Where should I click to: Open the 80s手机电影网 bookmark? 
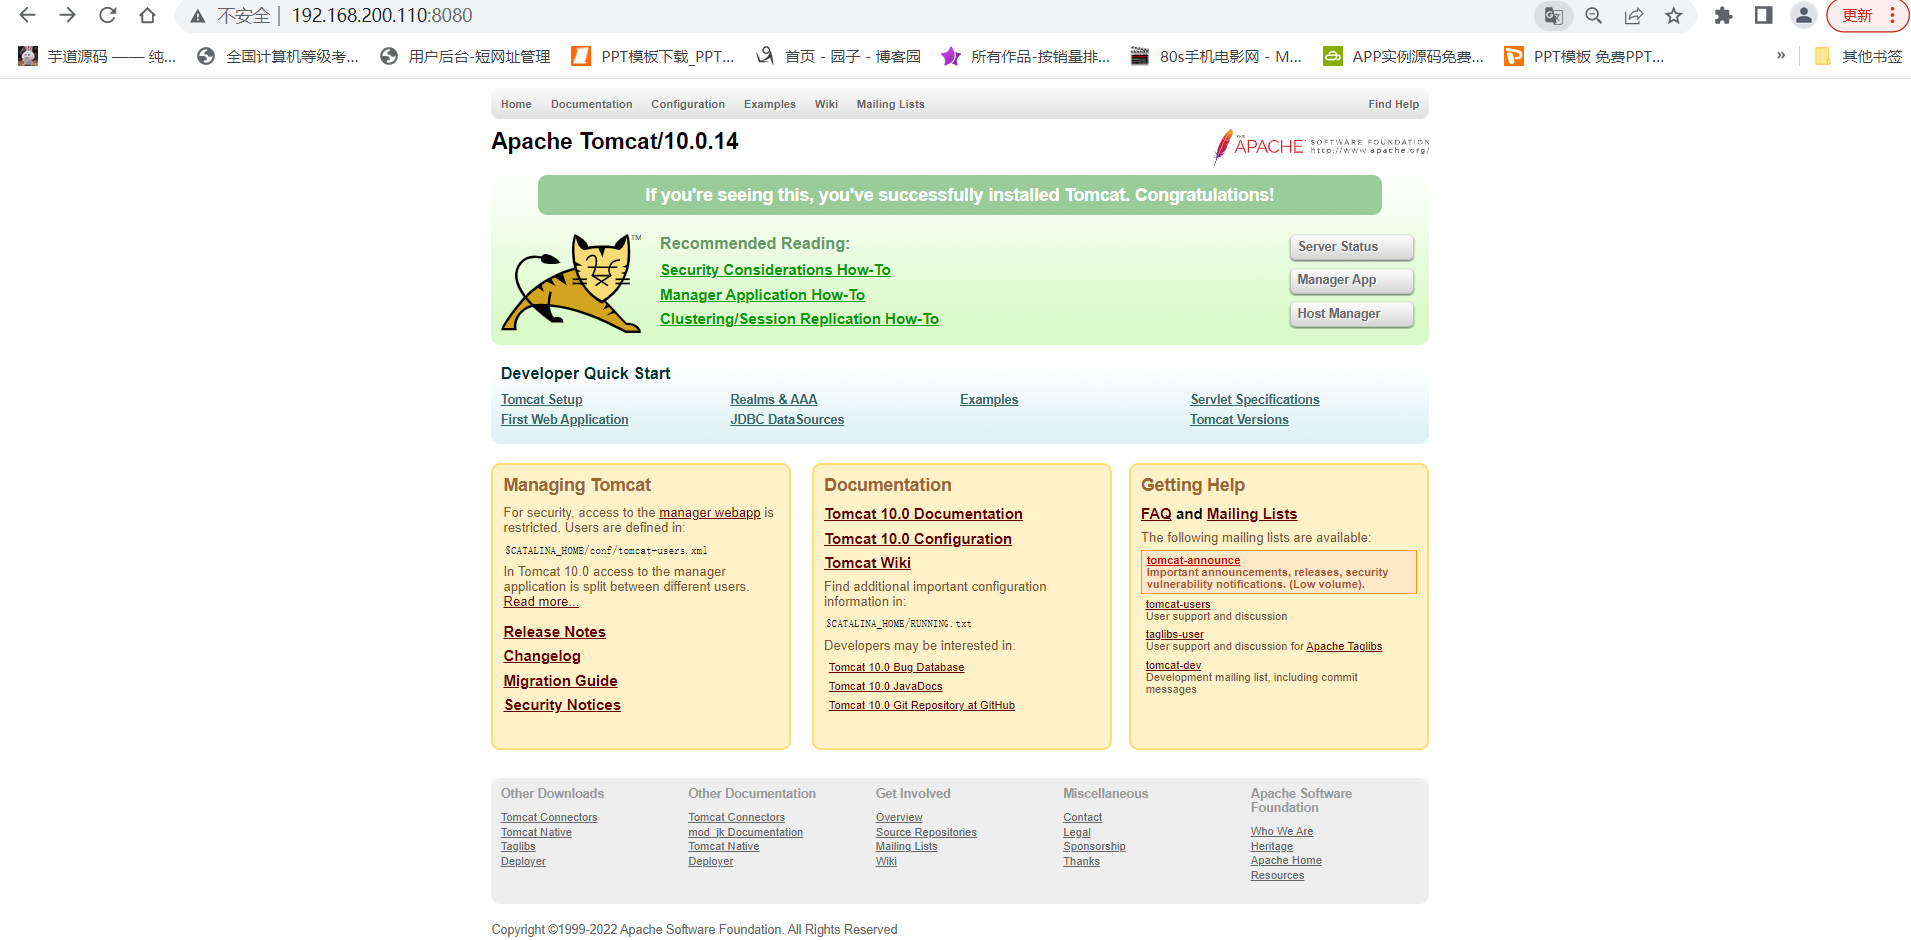point(1216,56)
